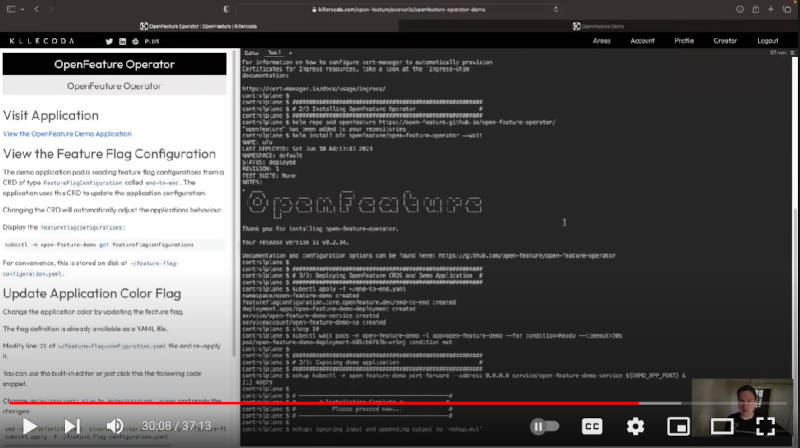Switch to the Tab 1 terminal tab
800x448 pixels.
[x=274, y=53]
